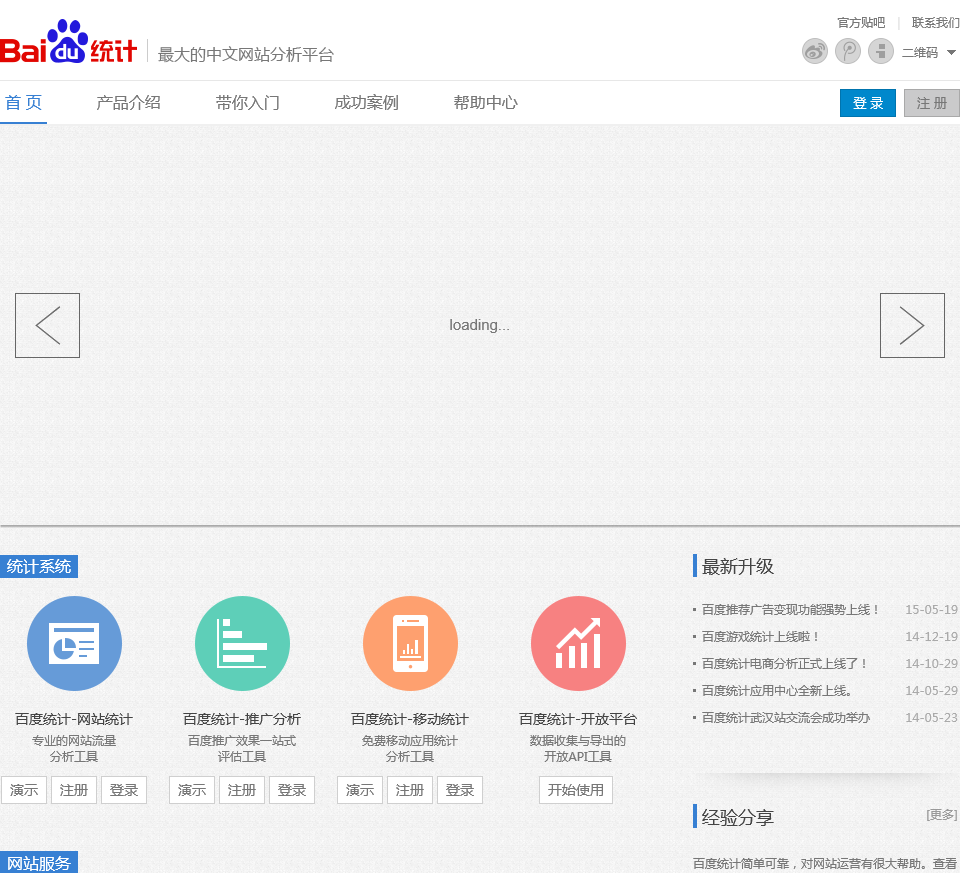Open news 百度统计应用中心全新上线
This screenshot has height=873, width=960.
777,691
